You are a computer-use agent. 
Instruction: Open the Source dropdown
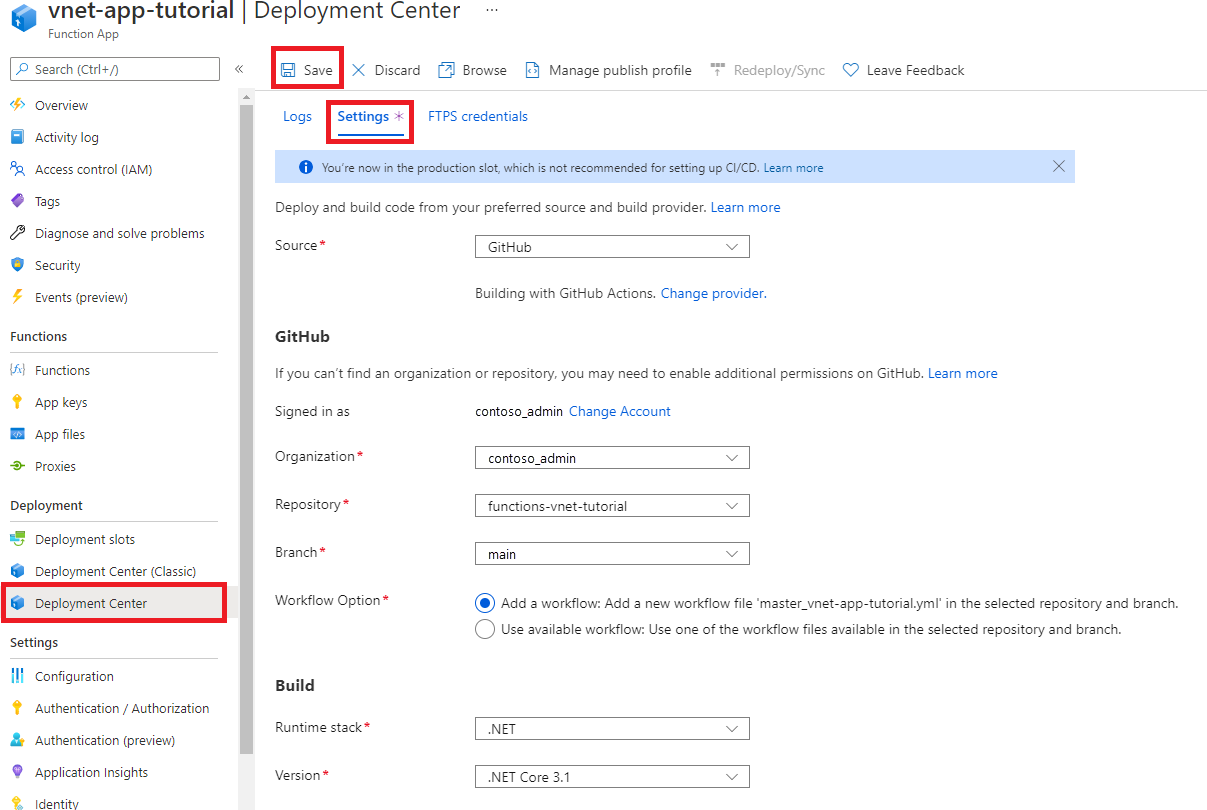point(612,246)
